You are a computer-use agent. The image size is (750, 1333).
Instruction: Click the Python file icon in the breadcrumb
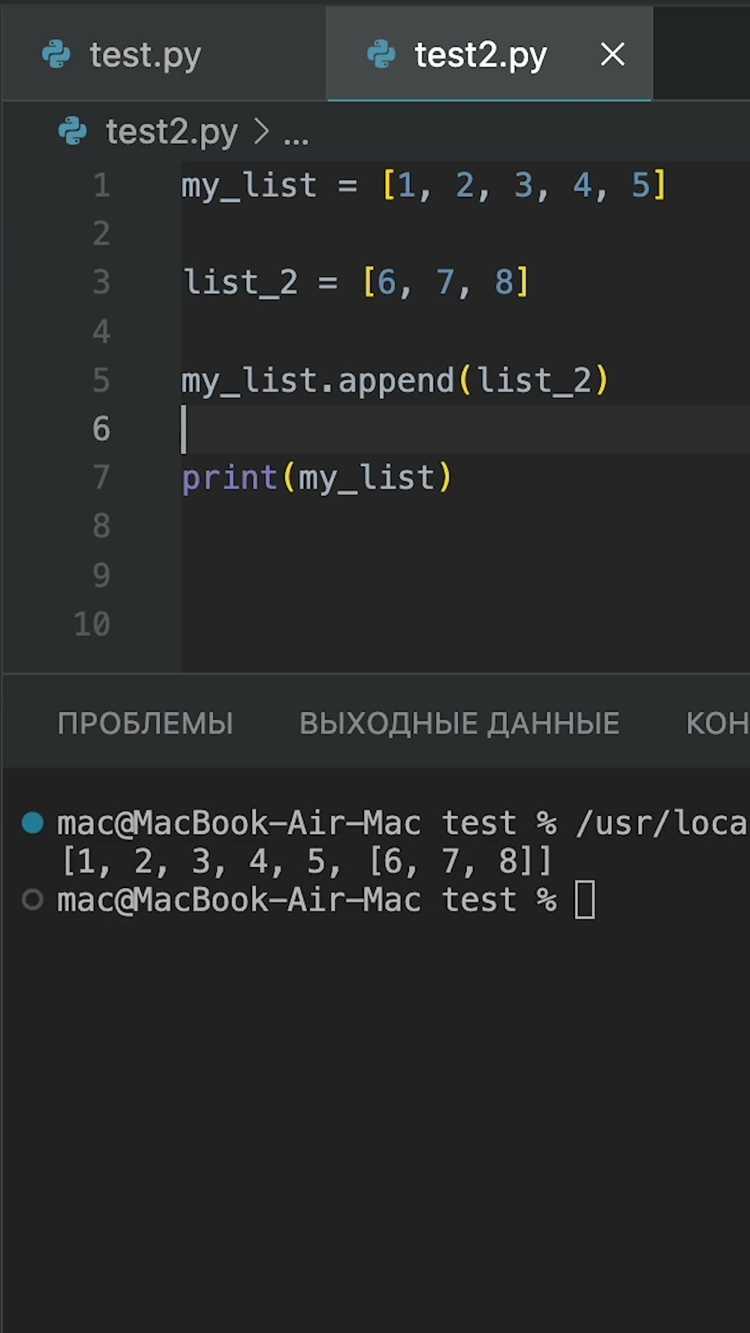click(x=73, y=132)
